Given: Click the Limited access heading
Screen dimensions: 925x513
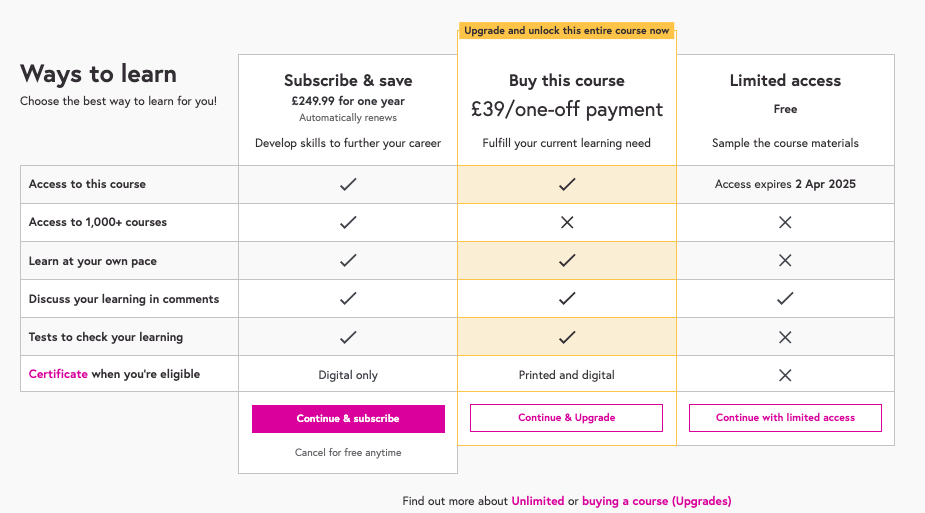Looking at the screenshot, I should pos(785,81).
